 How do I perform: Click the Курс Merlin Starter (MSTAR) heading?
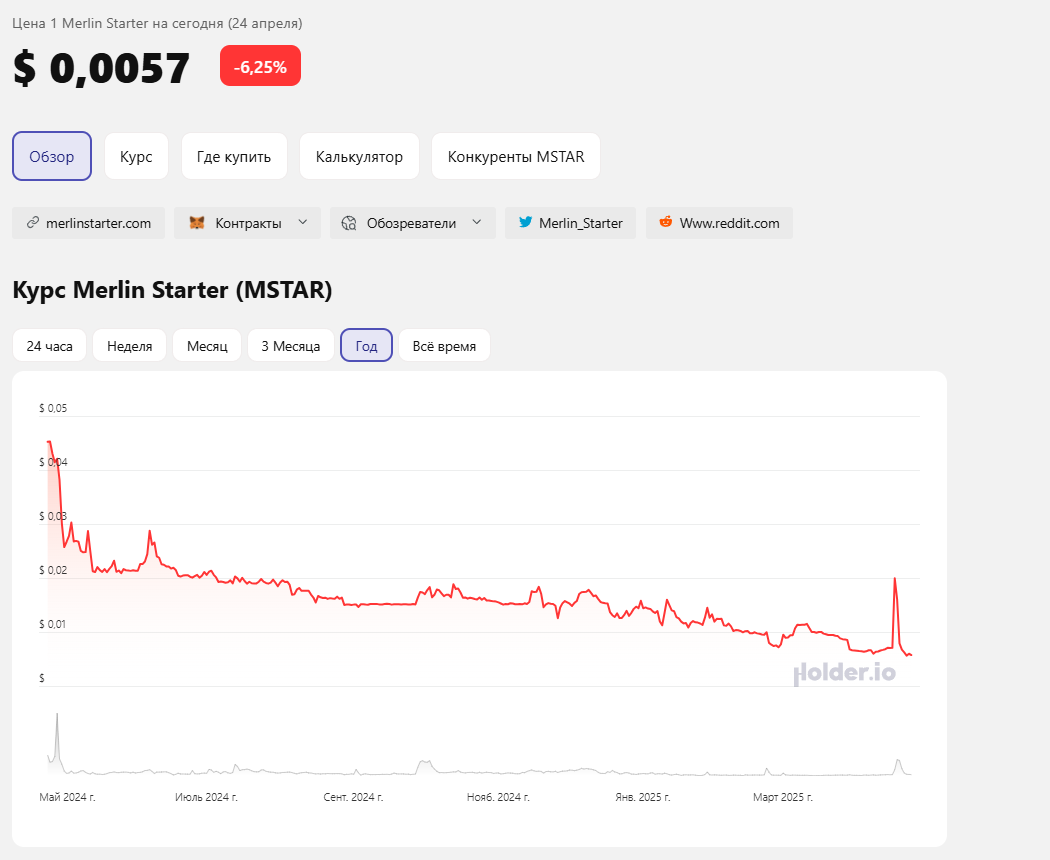[x=172, y=289]
